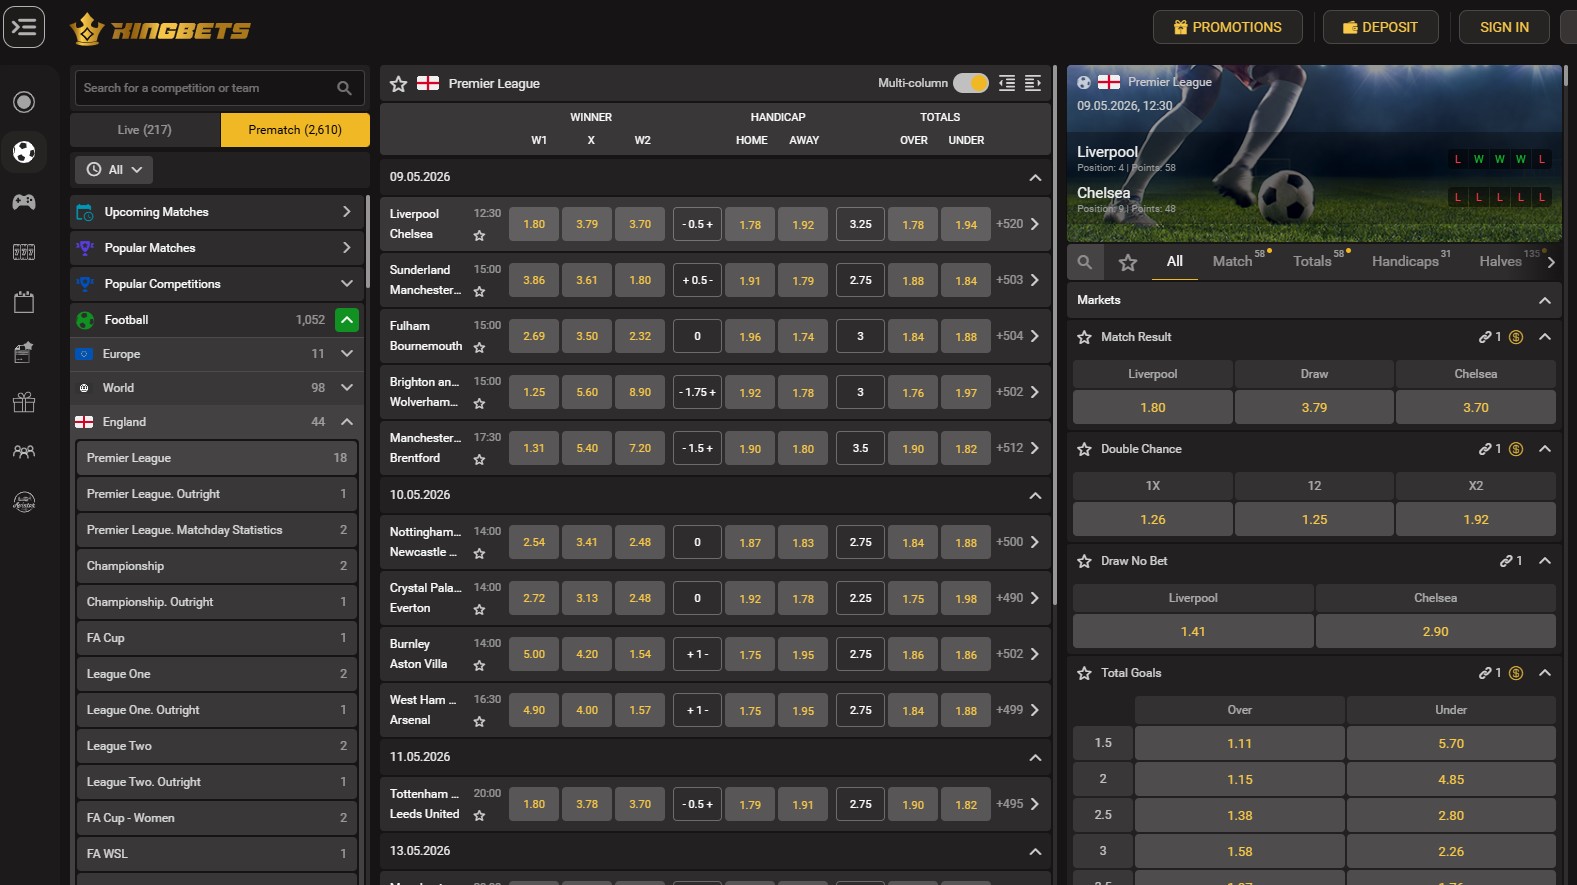Viewport: 1577px width, 885px height.
Task: Collapse the Football category green chevron
Action: (x=347, y=320)
